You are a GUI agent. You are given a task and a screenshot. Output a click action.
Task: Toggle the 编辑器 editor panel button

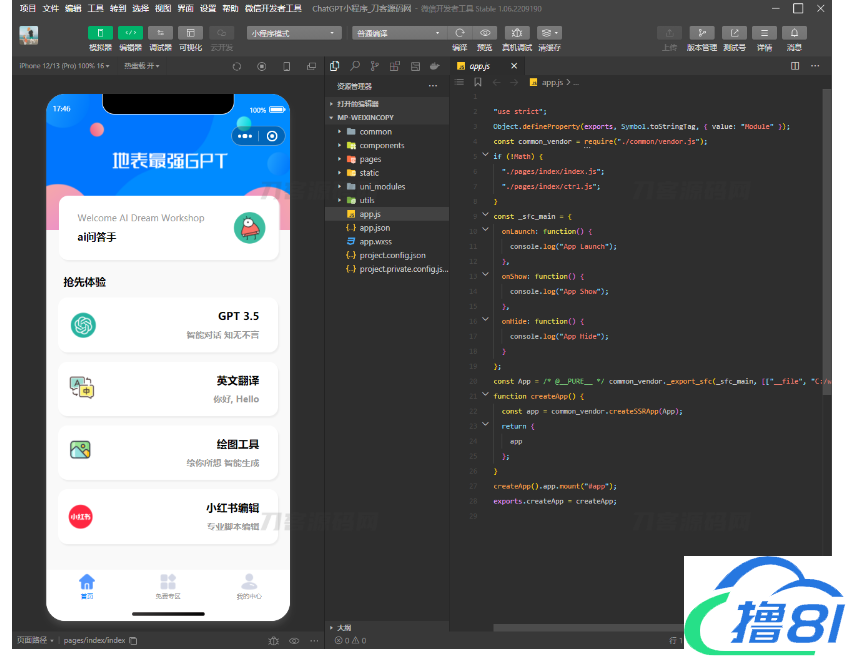pos(131,33)
